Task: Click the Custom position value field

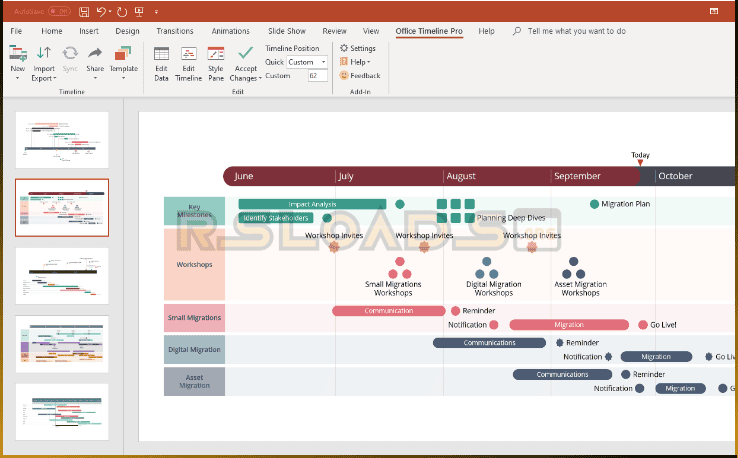Action: pyautogui.click(x=317, y=75)
